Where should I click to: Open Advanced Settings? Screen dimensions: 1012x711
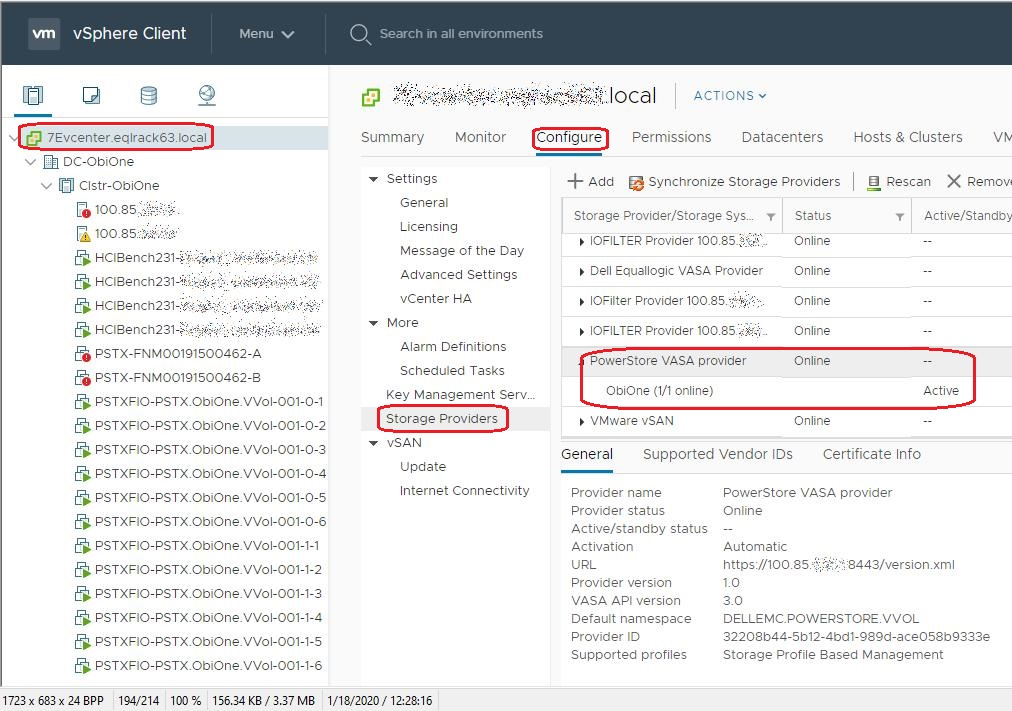tap(458, 274)
